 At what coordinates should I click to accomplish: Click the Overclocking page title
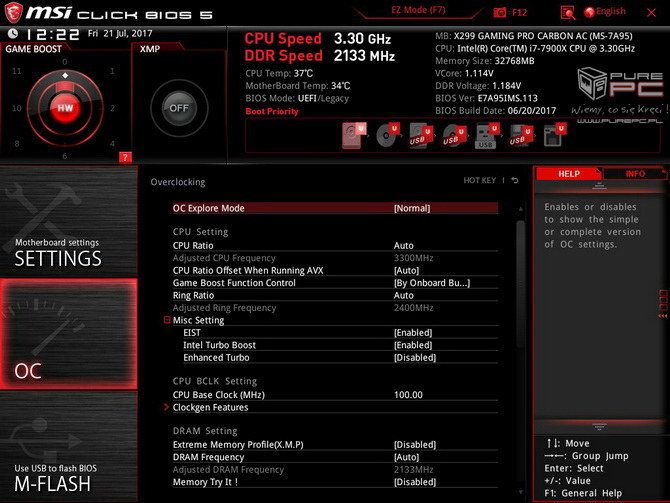click(178, 182)
